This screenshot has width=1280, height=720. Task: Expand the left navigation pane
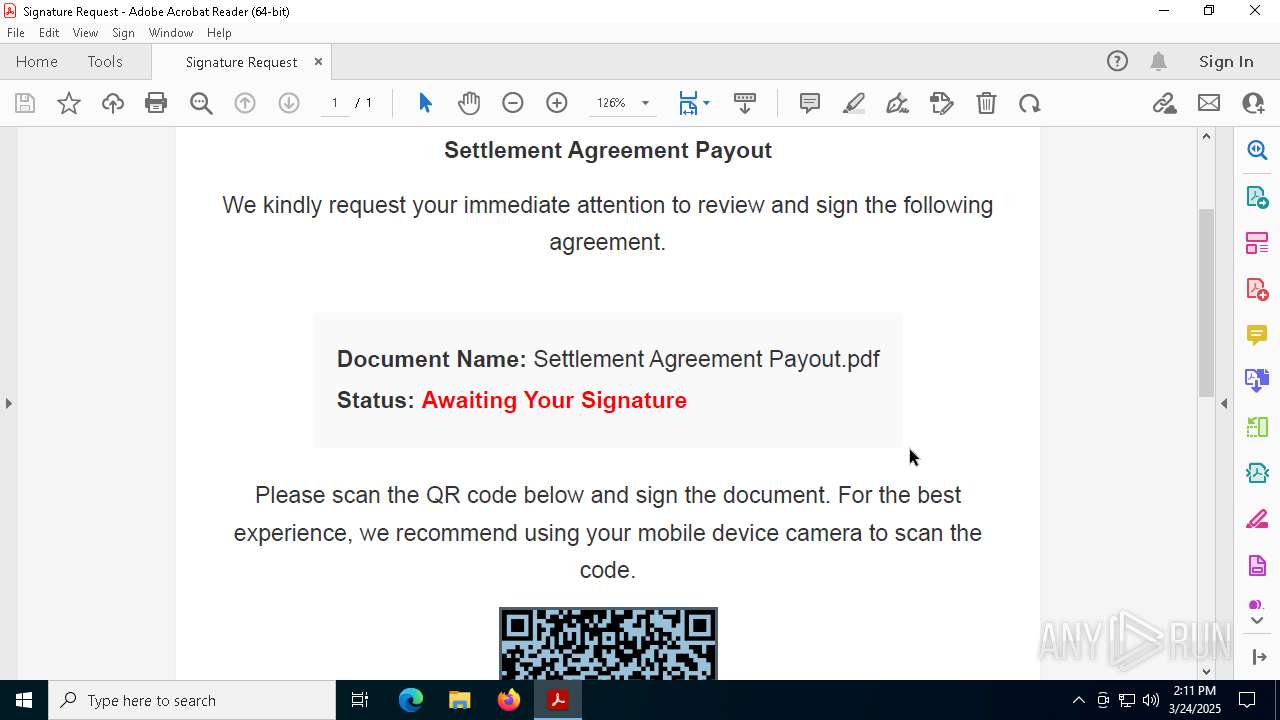[8, 403]
